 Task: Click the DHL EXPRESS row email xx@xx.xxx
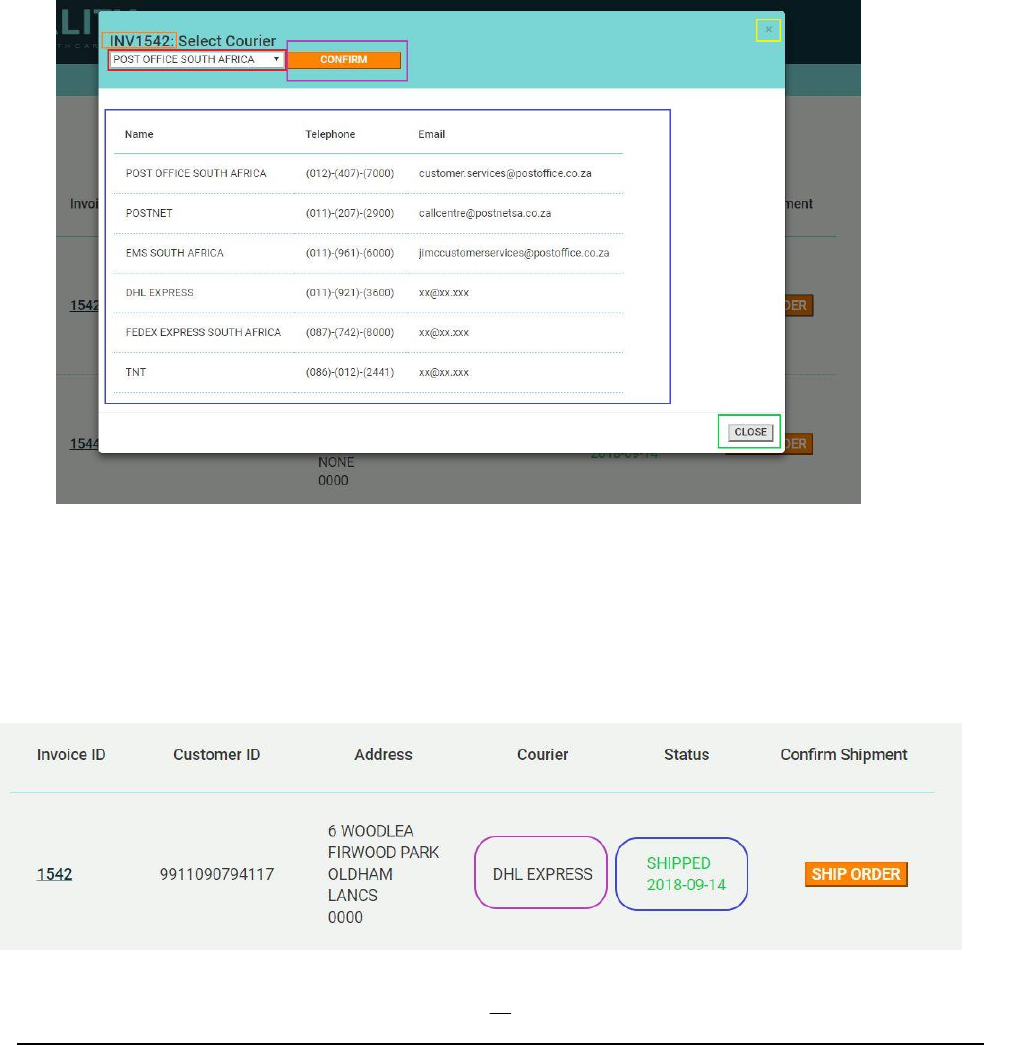444,293
